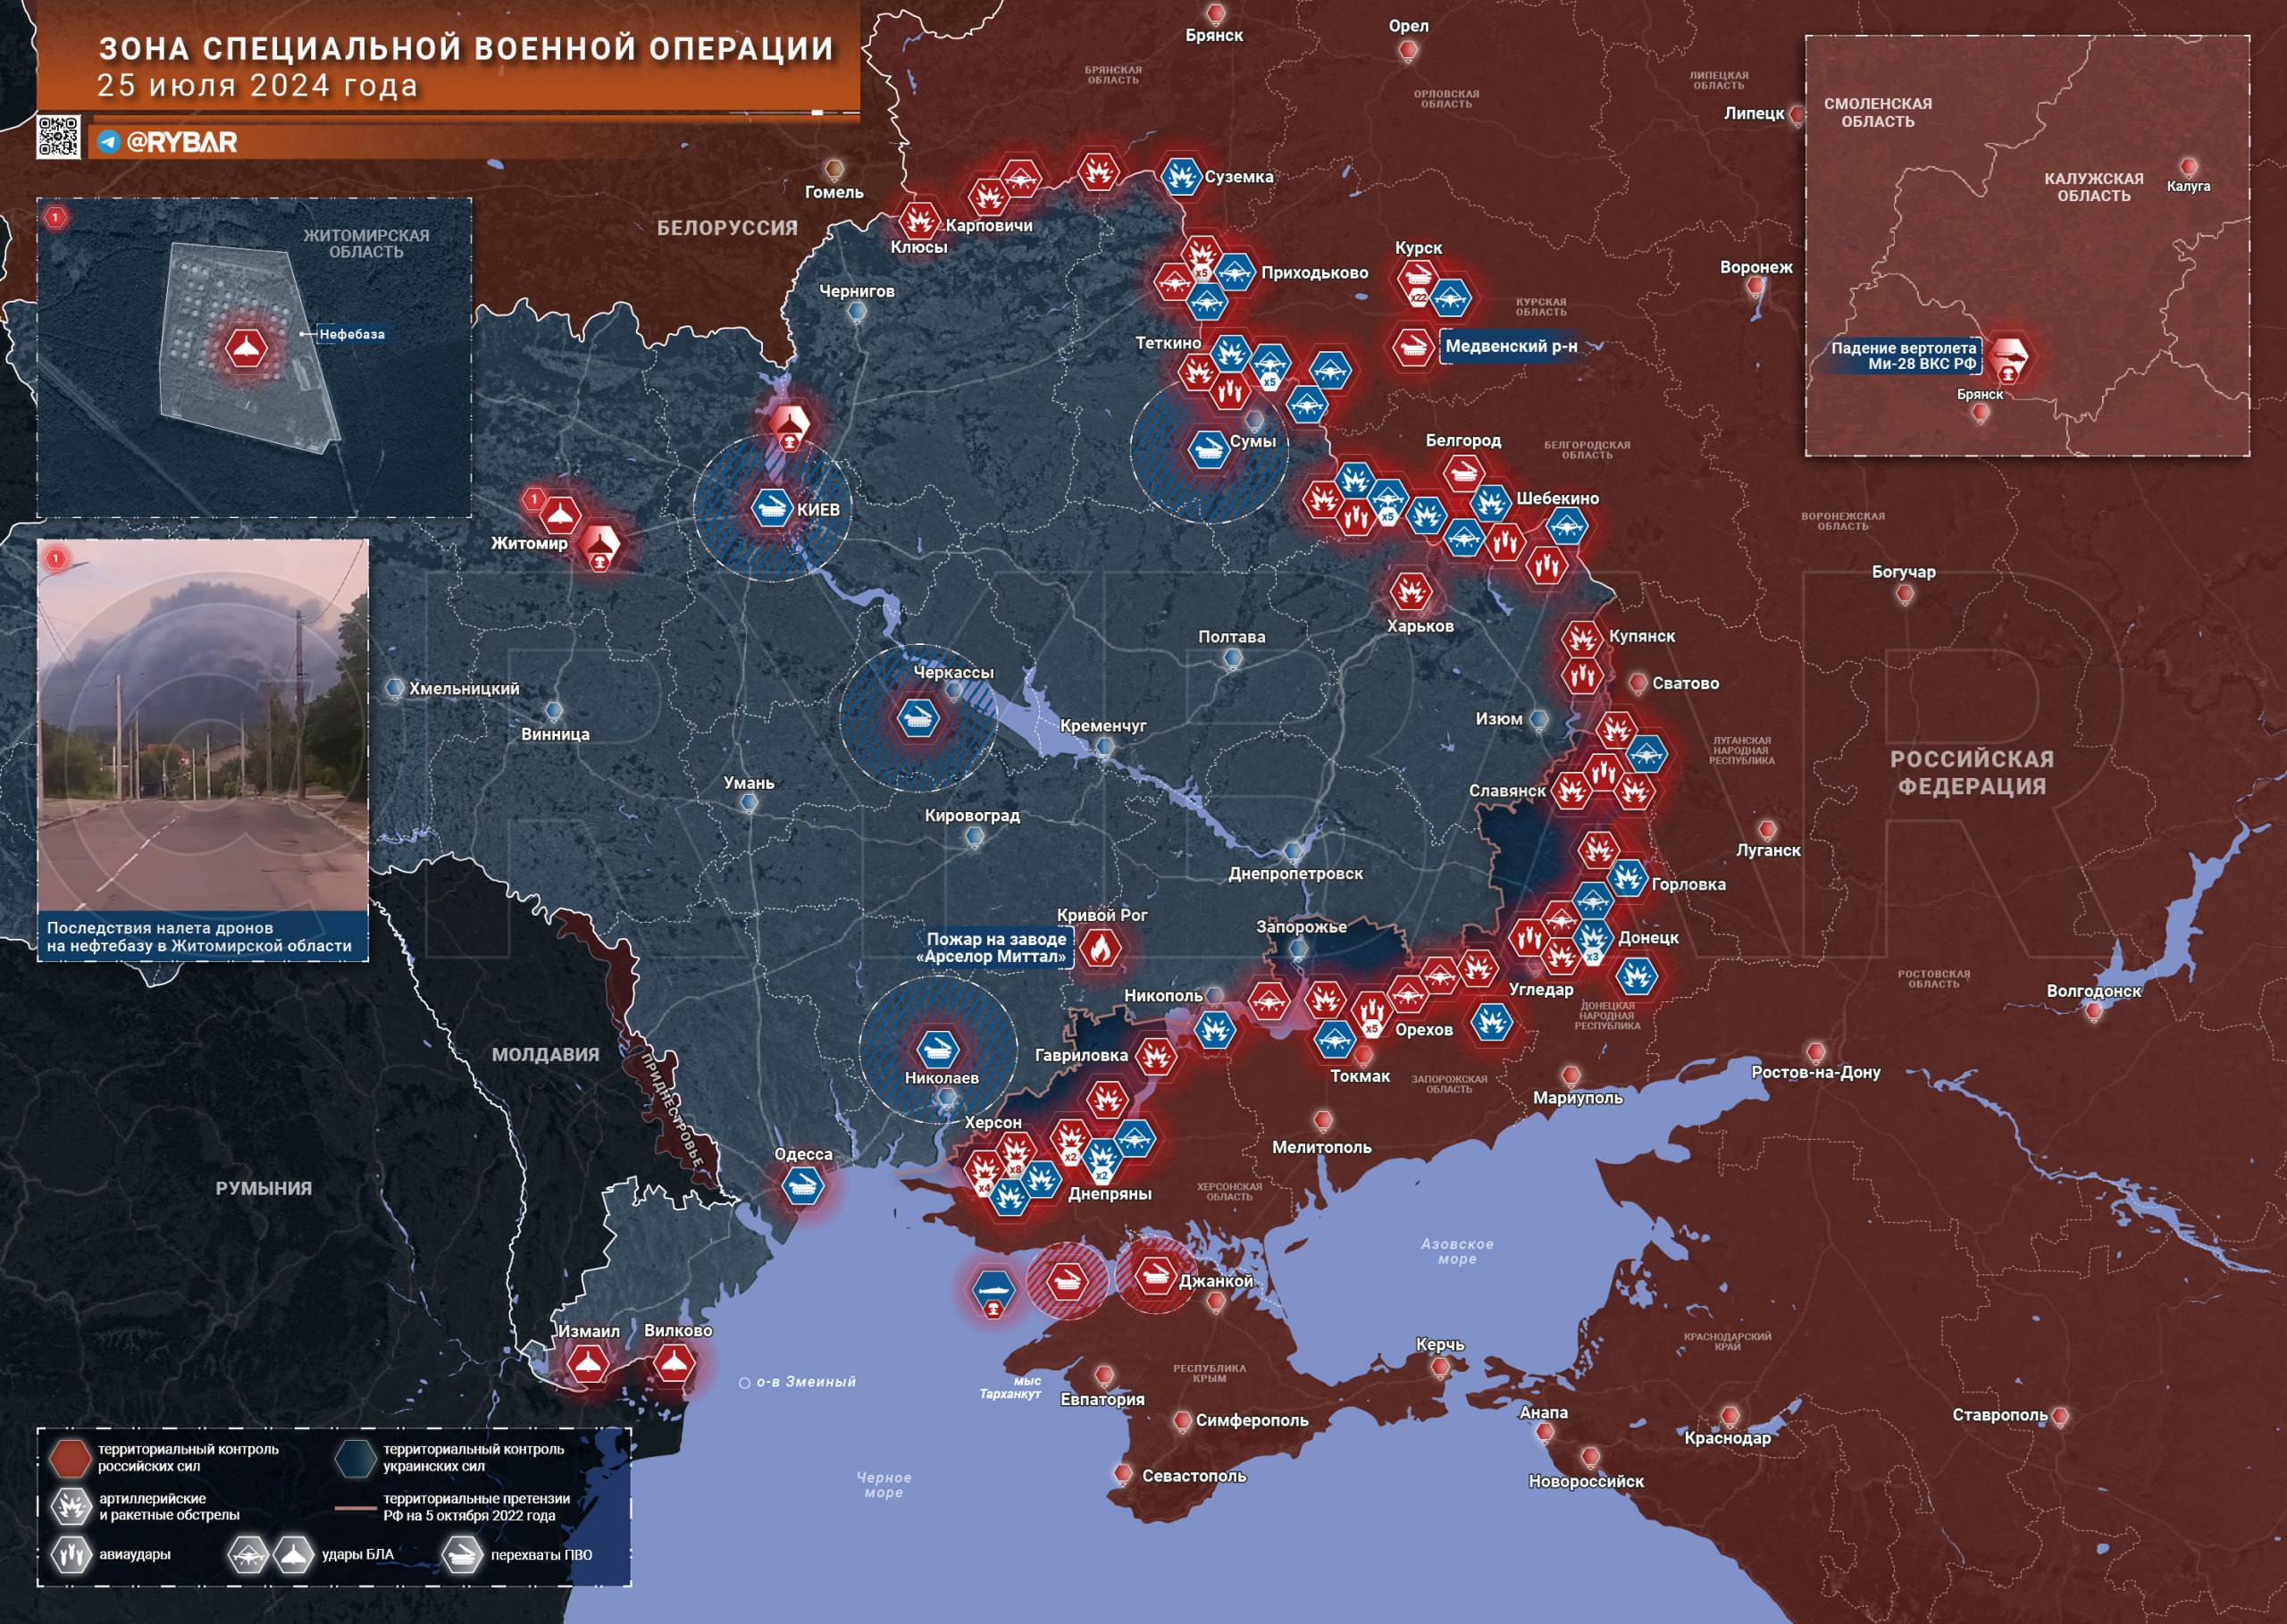Click the Telegram icon beside @RYBAR
The height and width of the screenshot is (1624, 2287).
108,142
